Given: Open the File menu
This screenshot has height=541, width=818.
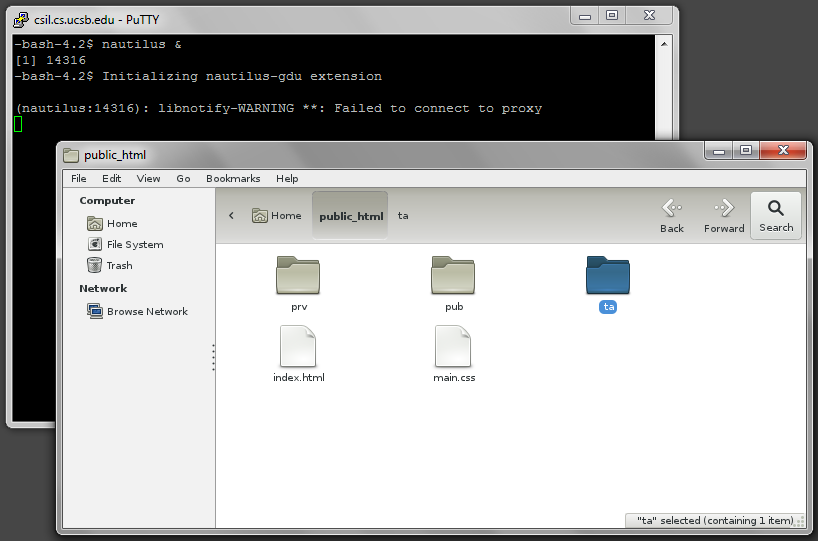Looking at the screenshot, I should click(79, 178).
